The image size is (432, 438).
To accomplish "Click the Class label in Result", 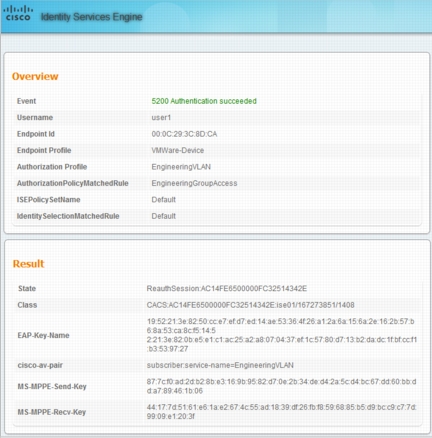I will tap(27, 305).
